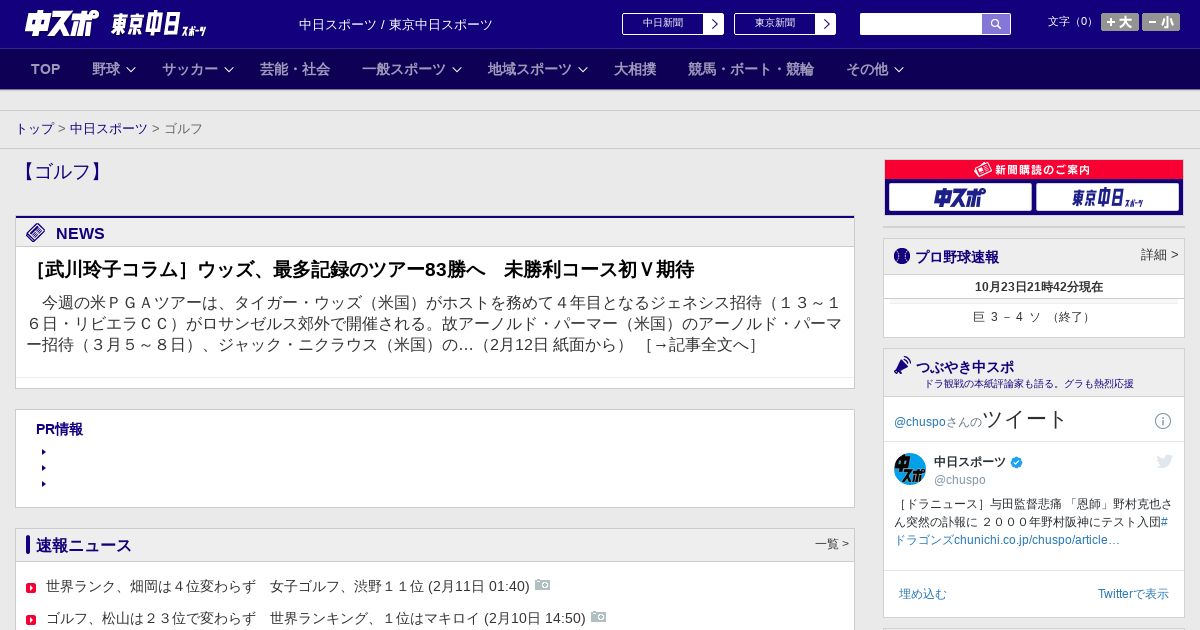The image size is (1200, 630).
Task: Click the third PR情報 bullet arrow
Action: (44, 484)
